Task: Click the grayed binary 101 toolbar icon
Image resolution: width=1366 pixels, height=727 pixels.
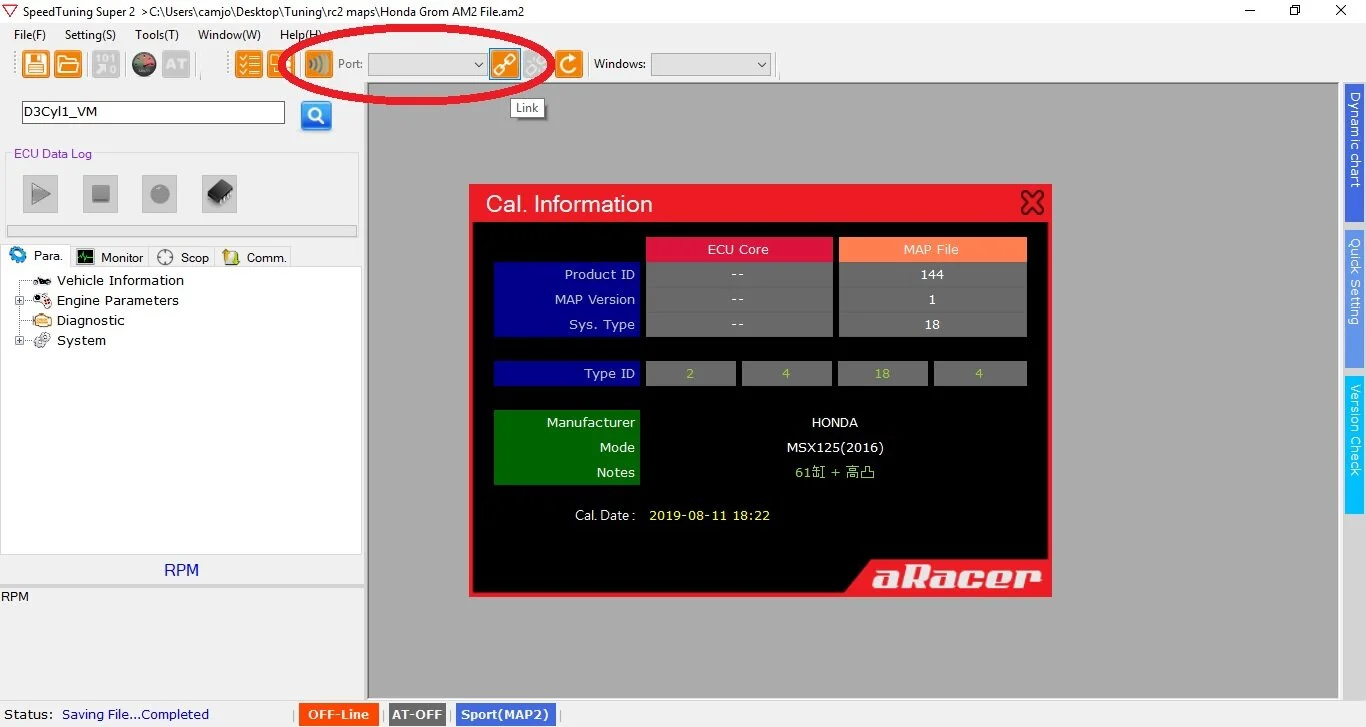Action: pos(106,64)
